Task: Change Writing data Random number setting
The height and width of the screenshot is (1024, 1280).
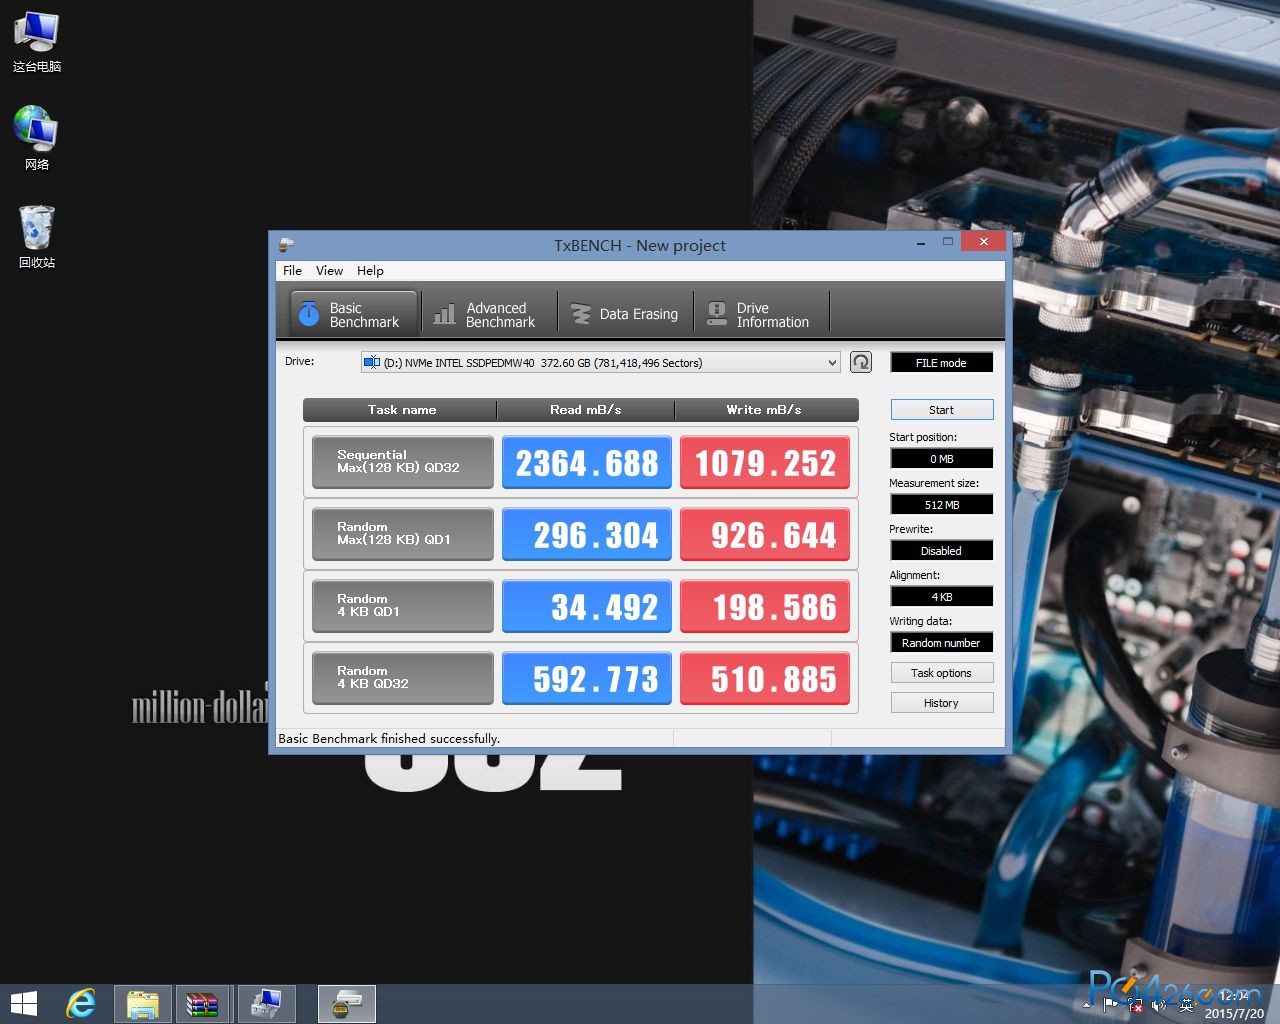Action: [941, 642]
